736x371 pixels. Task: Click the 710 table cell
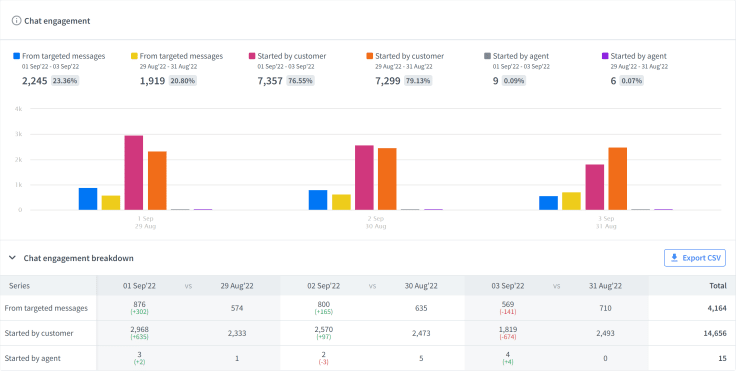(x=605, y=308)
